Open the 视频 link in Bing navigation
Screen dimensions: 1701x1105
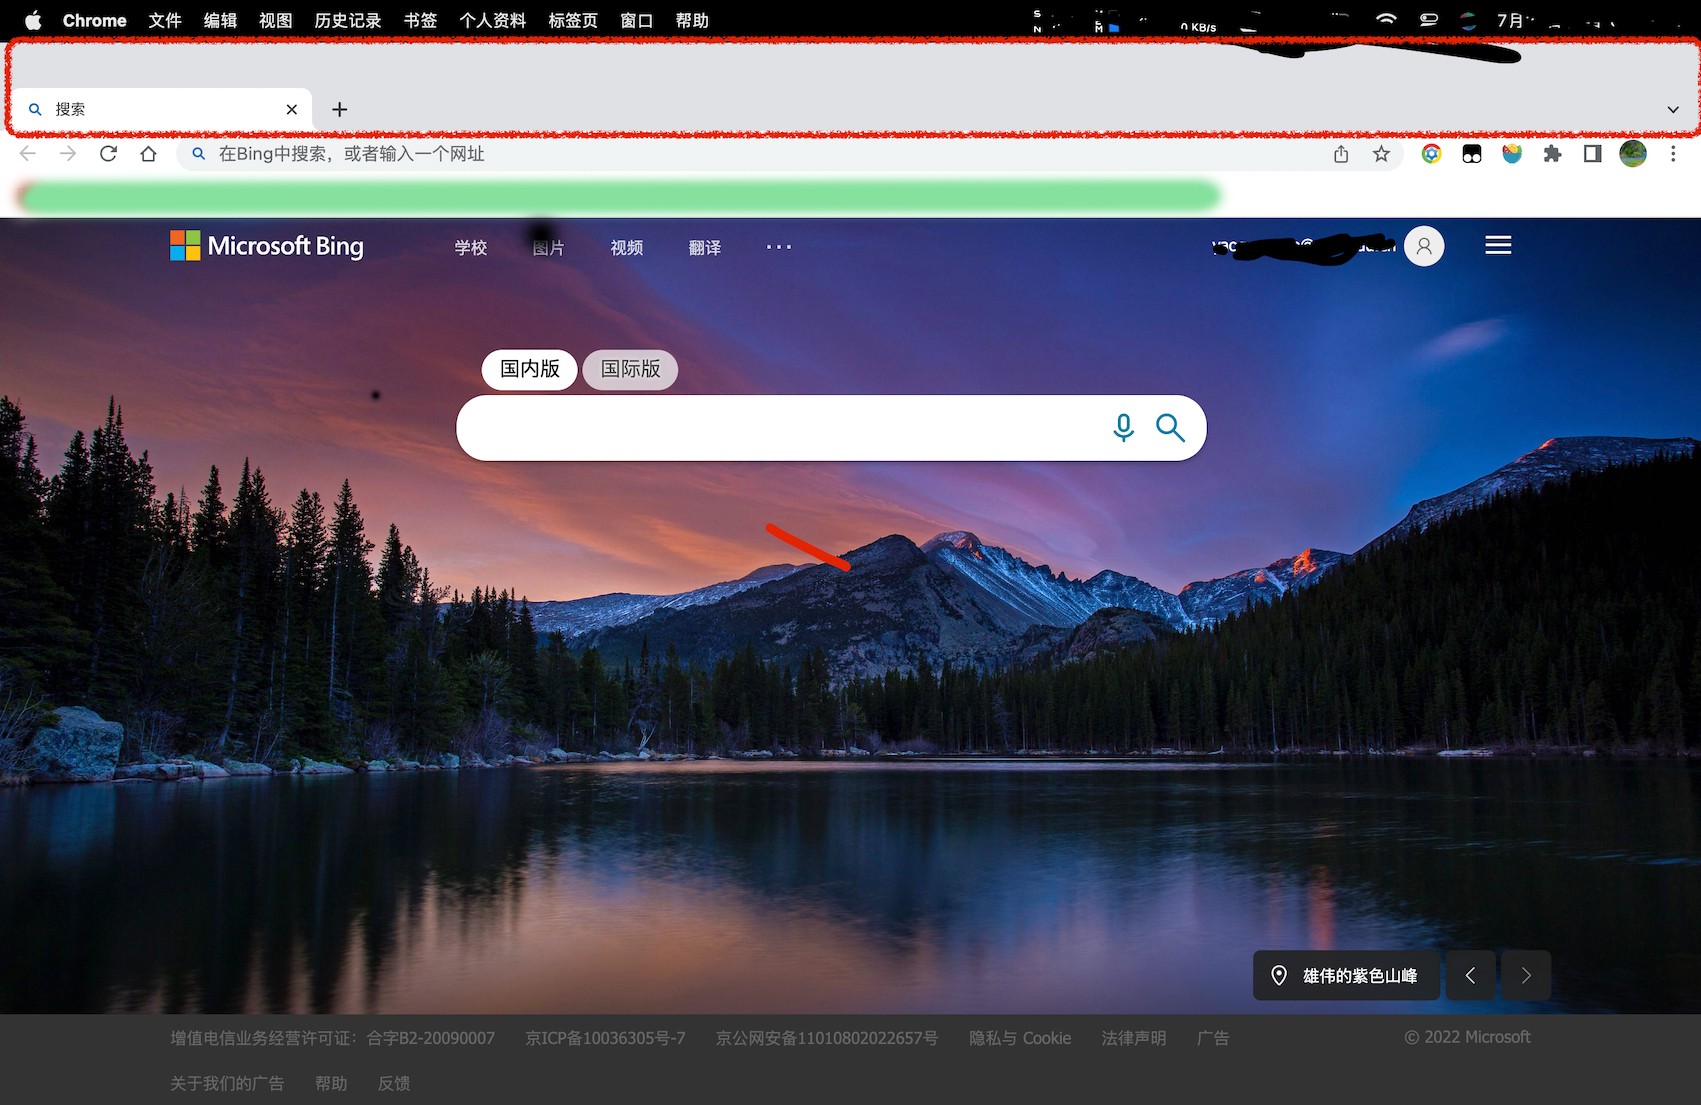tap(627, 248)
